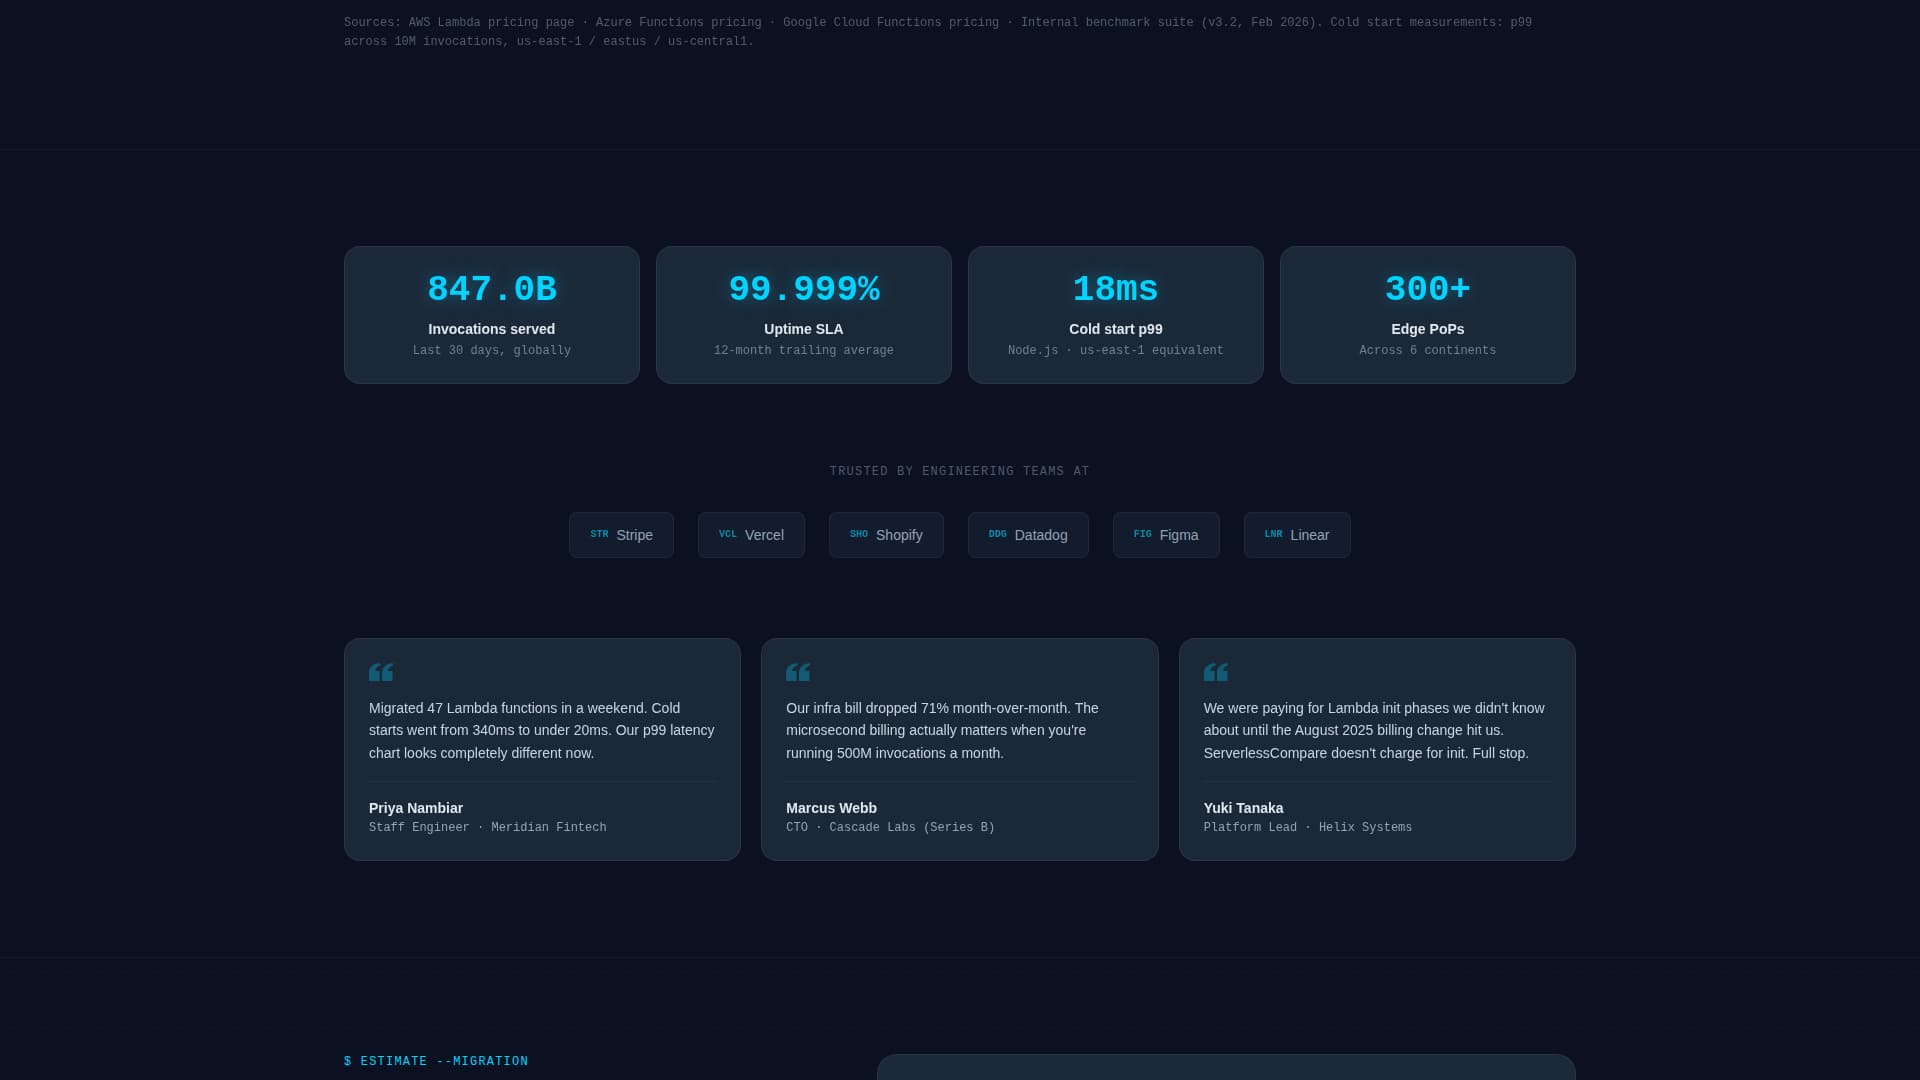Click 'Staff Engineer · Meridian Fintech' subtitle
Image resolution: width=1920 pixels, height=1080 pixels.
(488, 828)
